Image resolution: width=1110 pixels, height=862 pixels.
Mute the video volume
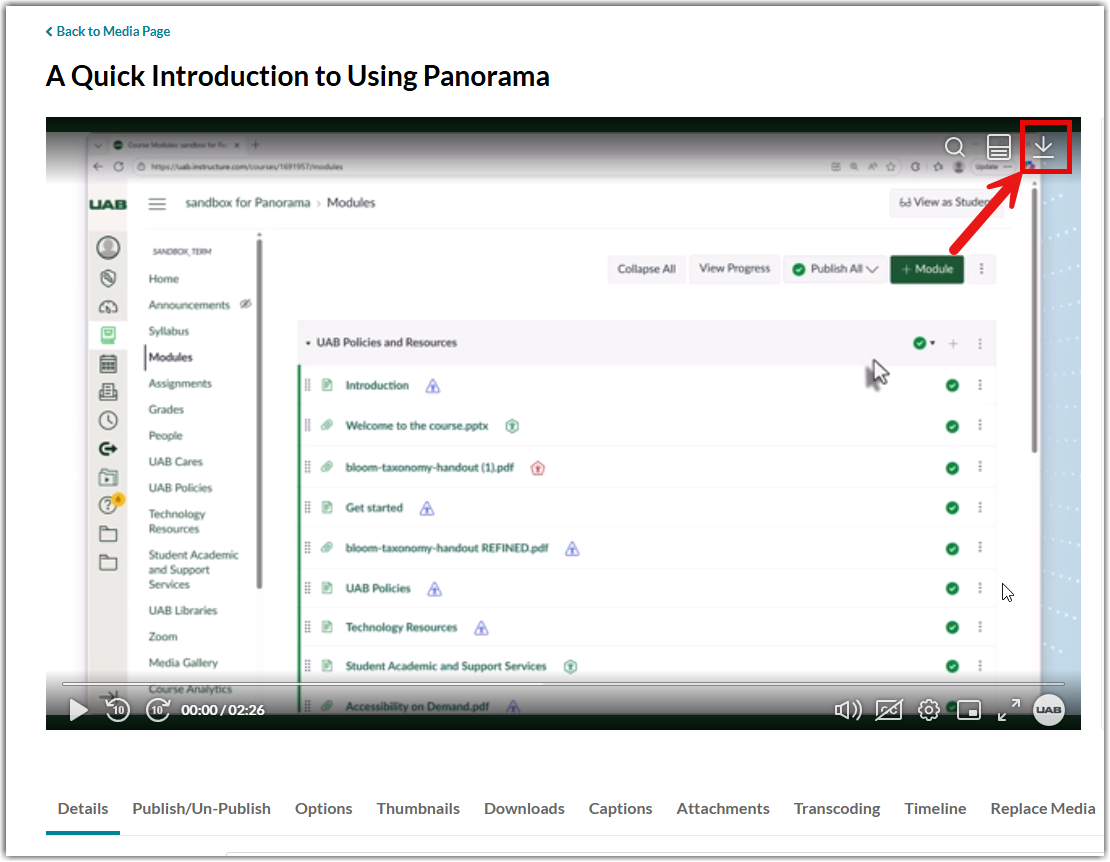pos(847,710)
